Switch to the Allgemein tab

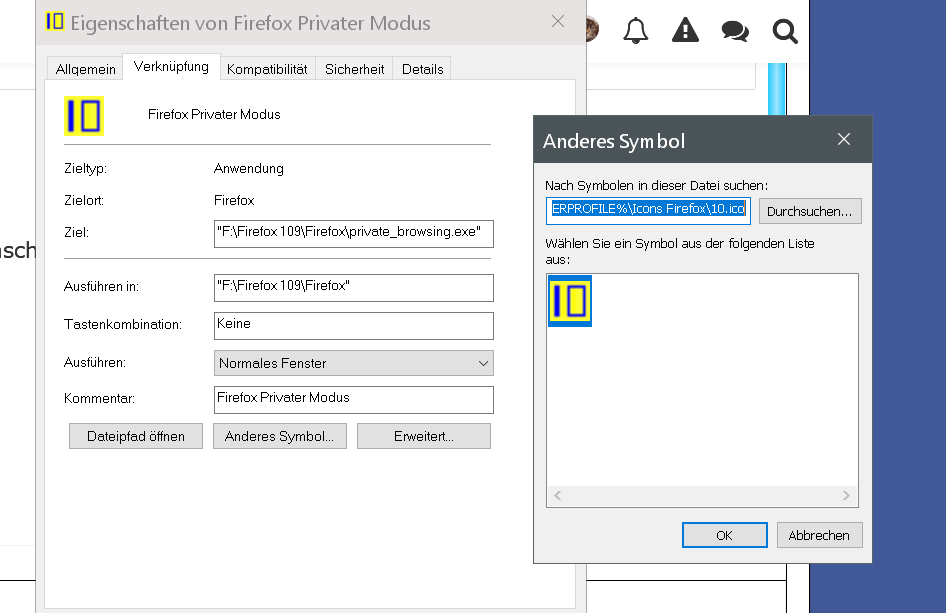coord(86,69)
